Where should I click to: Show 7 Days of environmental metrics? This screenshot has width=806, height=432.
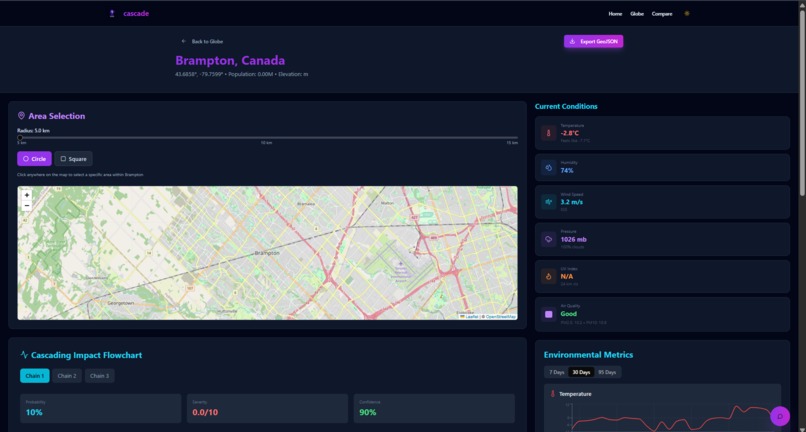click(x=557, y=372)
